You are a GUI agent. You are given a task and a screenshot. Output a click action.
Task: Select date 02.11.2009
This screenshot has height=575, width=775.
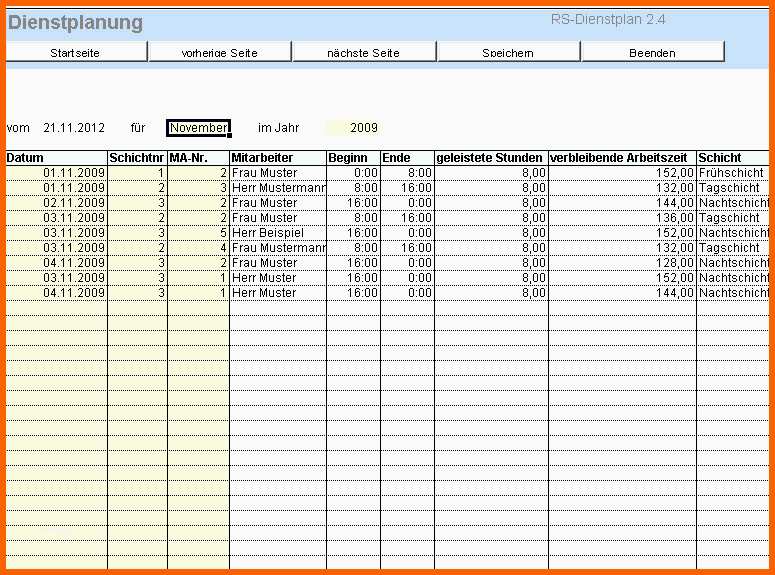[56, 203]
